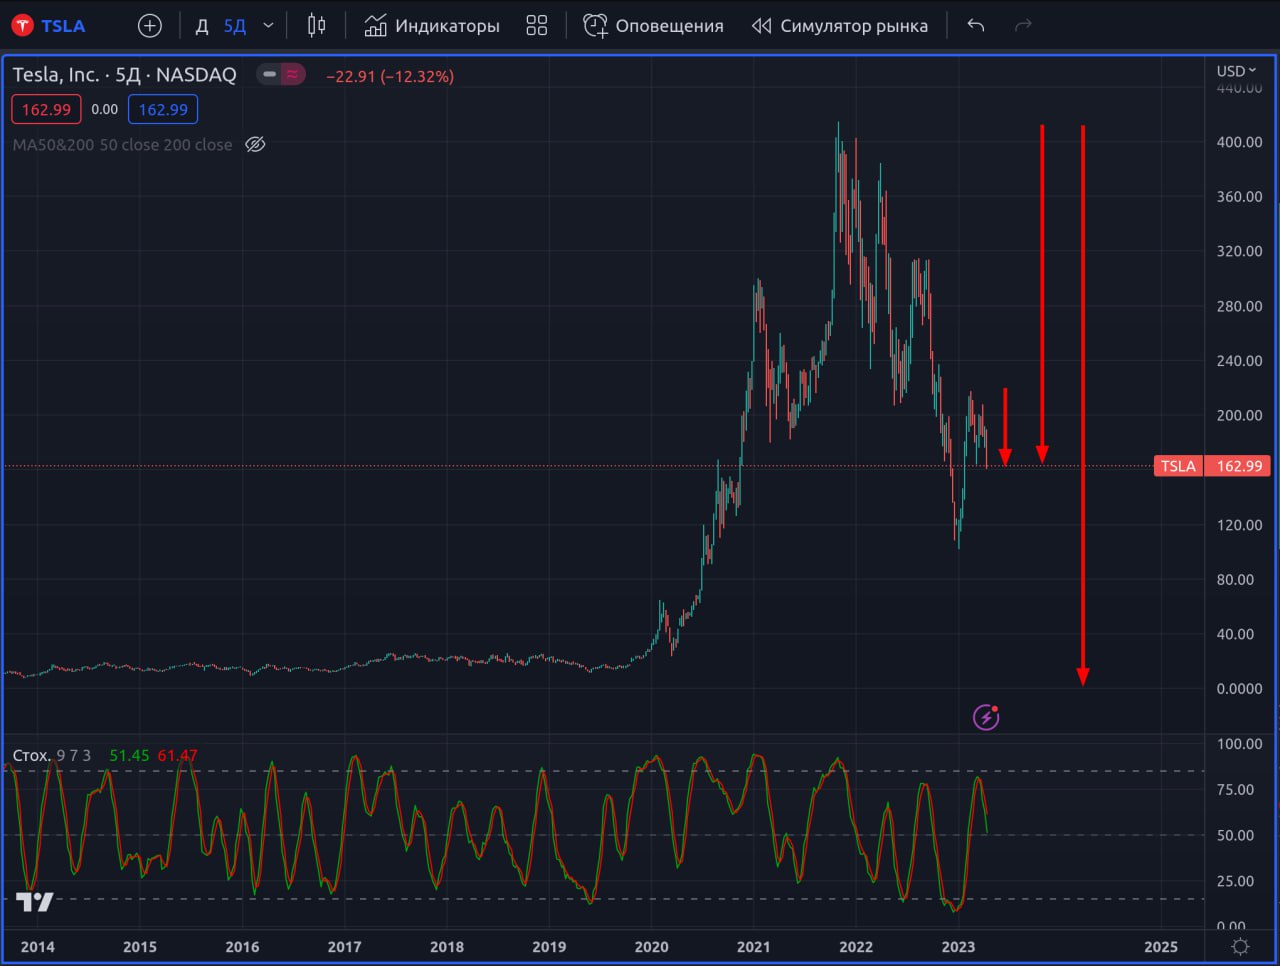Click the 75.00 stochastic axis label

1236,789
